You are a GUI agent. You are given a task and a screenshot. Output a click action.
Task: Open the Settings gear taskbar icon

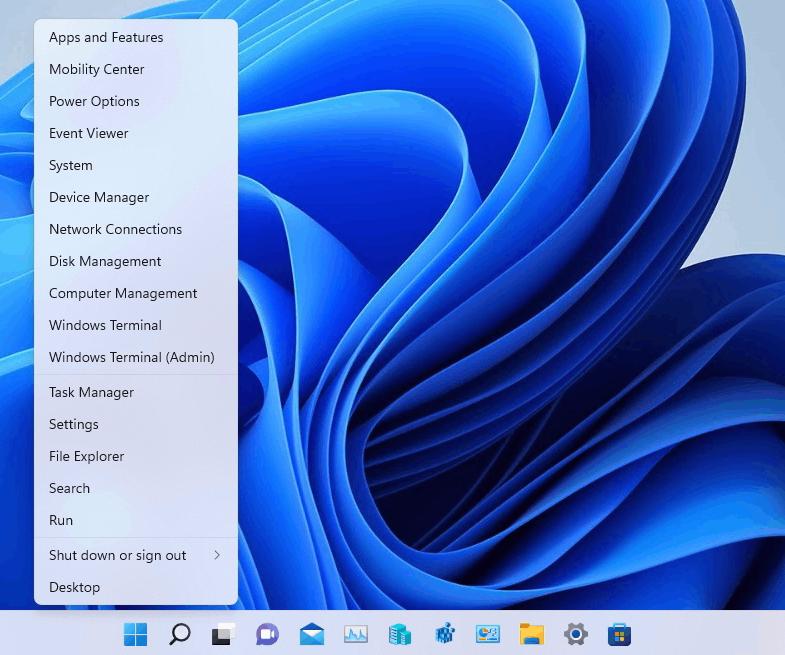pyautogui.click(x=576, y=634)
